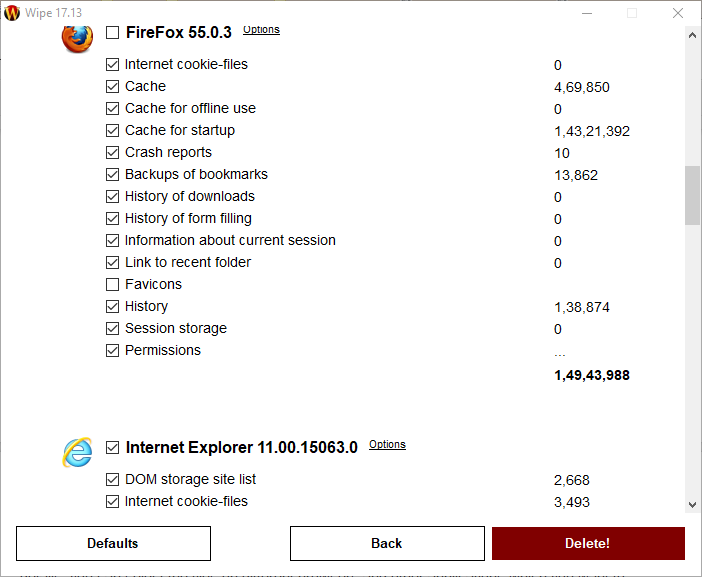Click the red Delete! button
Viewport: 702px width, 577px height.
[588, 543]
